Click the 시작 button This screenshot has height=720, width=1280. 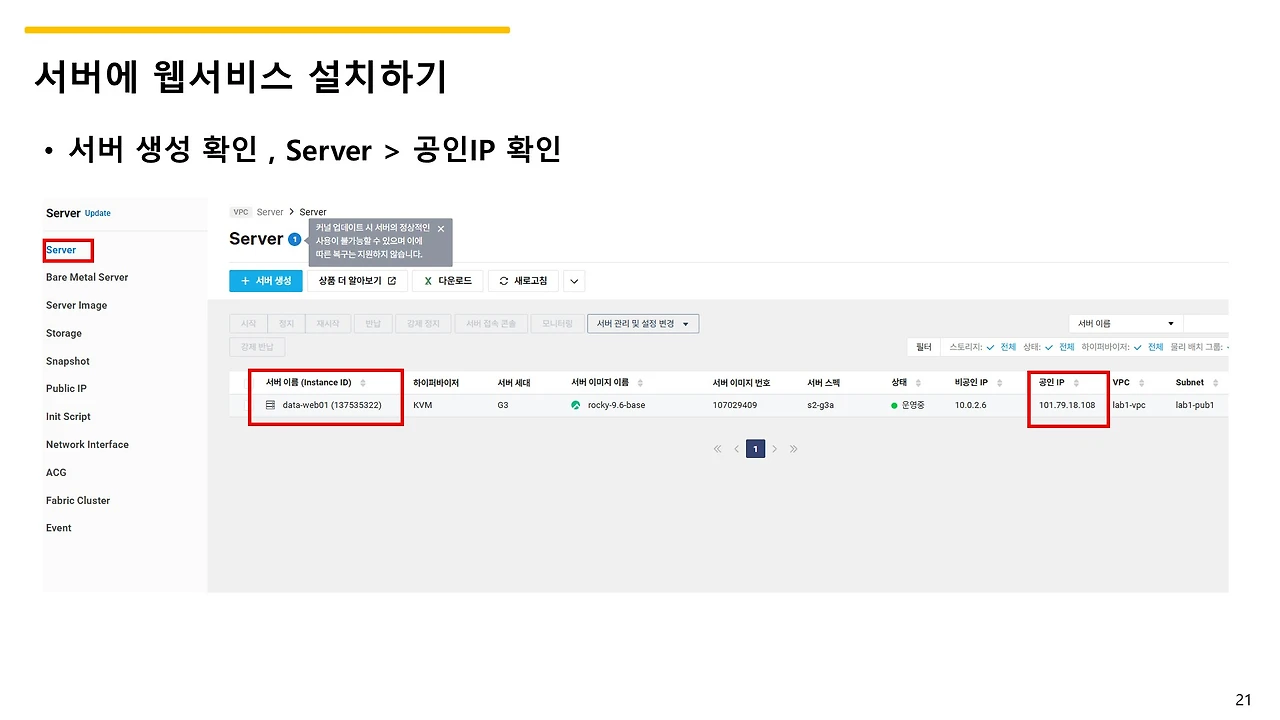pos(248,324)
